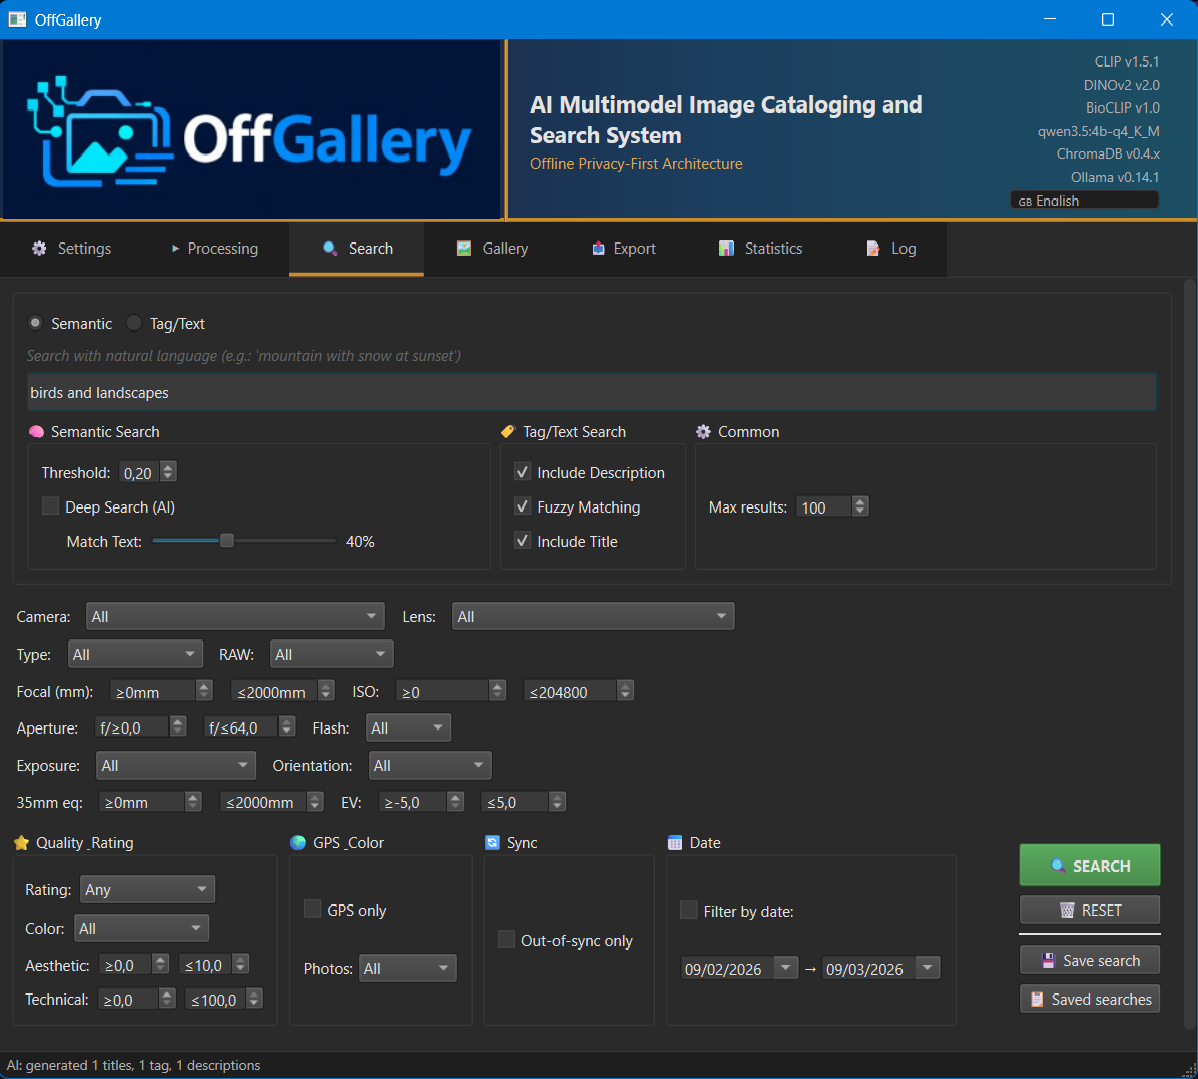Expand the Orientation dropdown

[x=430, y=764]
